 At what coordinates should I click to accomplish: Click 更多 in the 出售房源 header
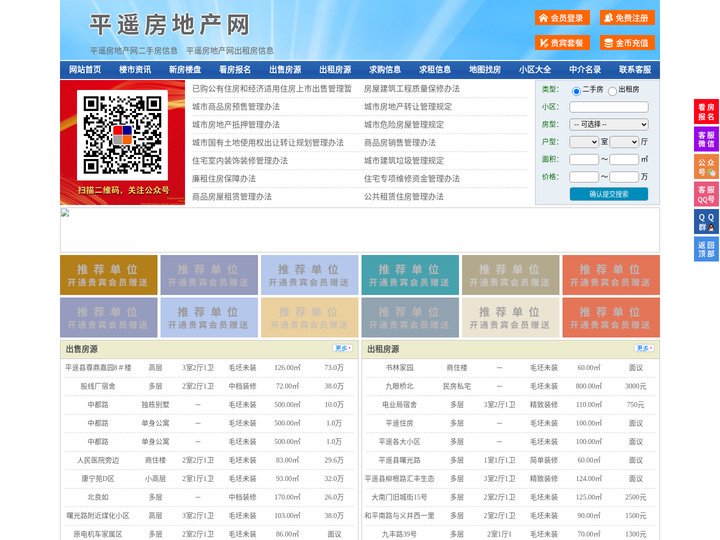(343, 348)
